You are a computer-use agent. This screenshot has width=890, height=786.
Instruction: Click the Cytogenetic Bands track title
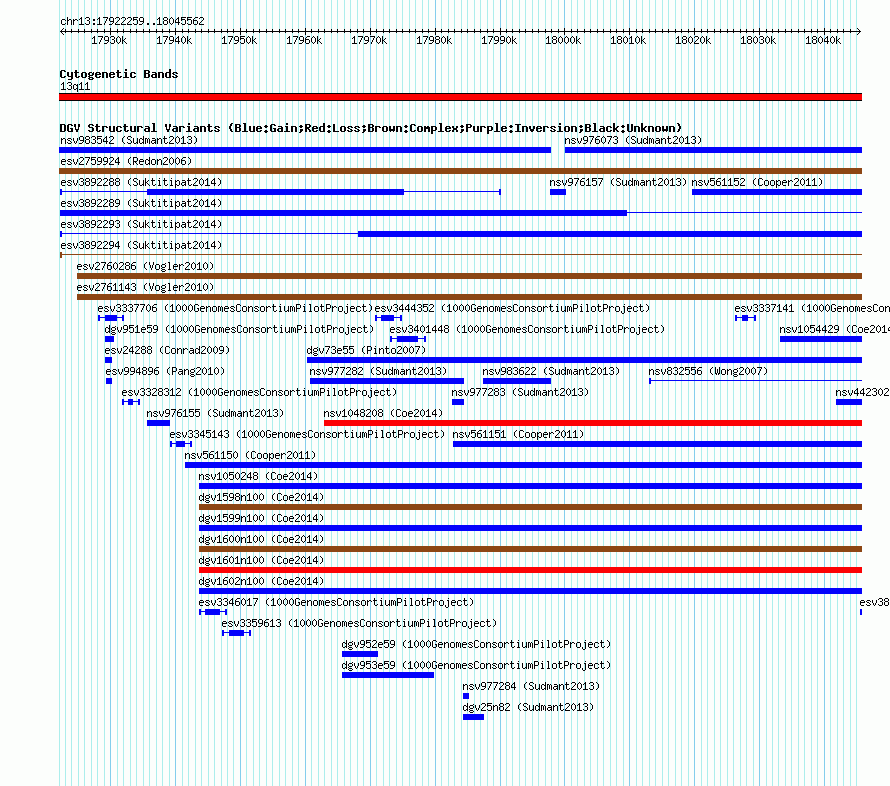119,74
